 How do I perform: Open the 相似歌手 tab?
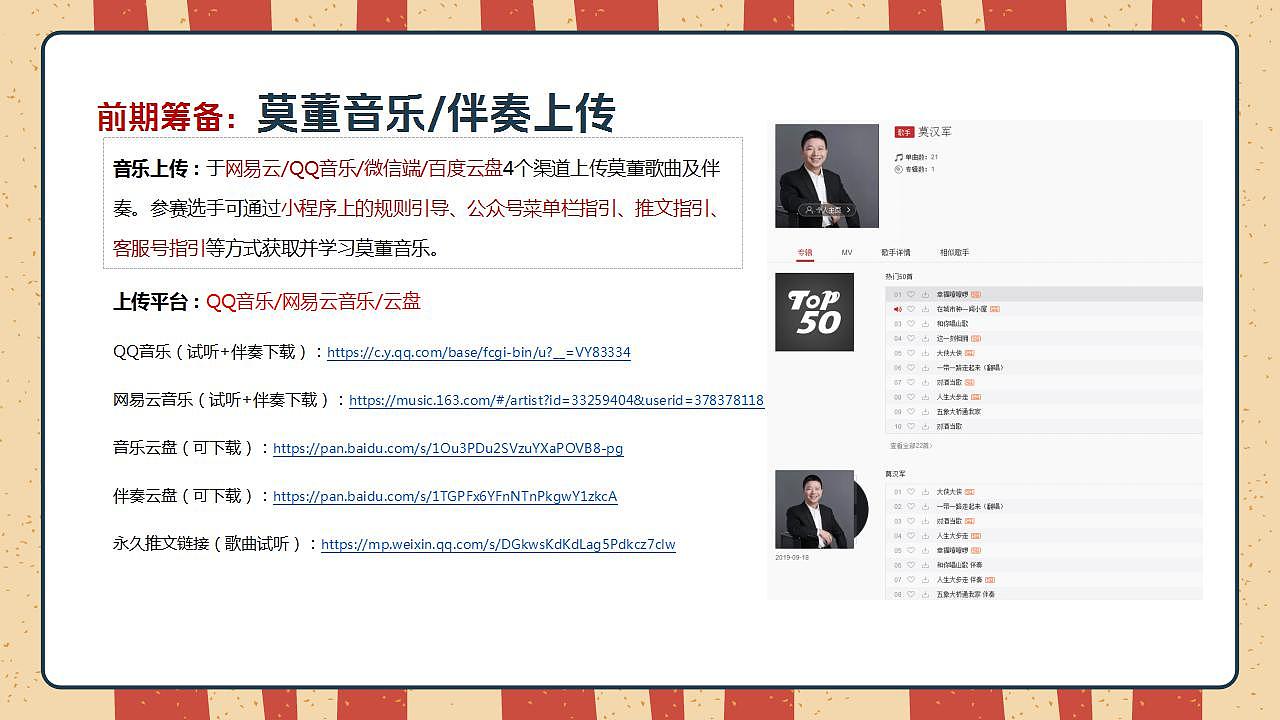pyautogui.click(x=954, y=252)
